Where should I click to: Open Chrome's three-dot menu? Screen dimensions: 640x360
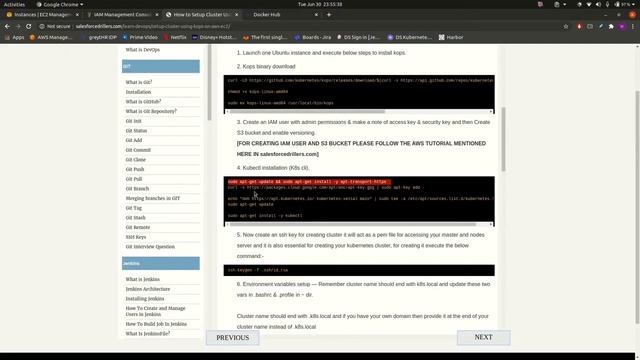point(633,26)
